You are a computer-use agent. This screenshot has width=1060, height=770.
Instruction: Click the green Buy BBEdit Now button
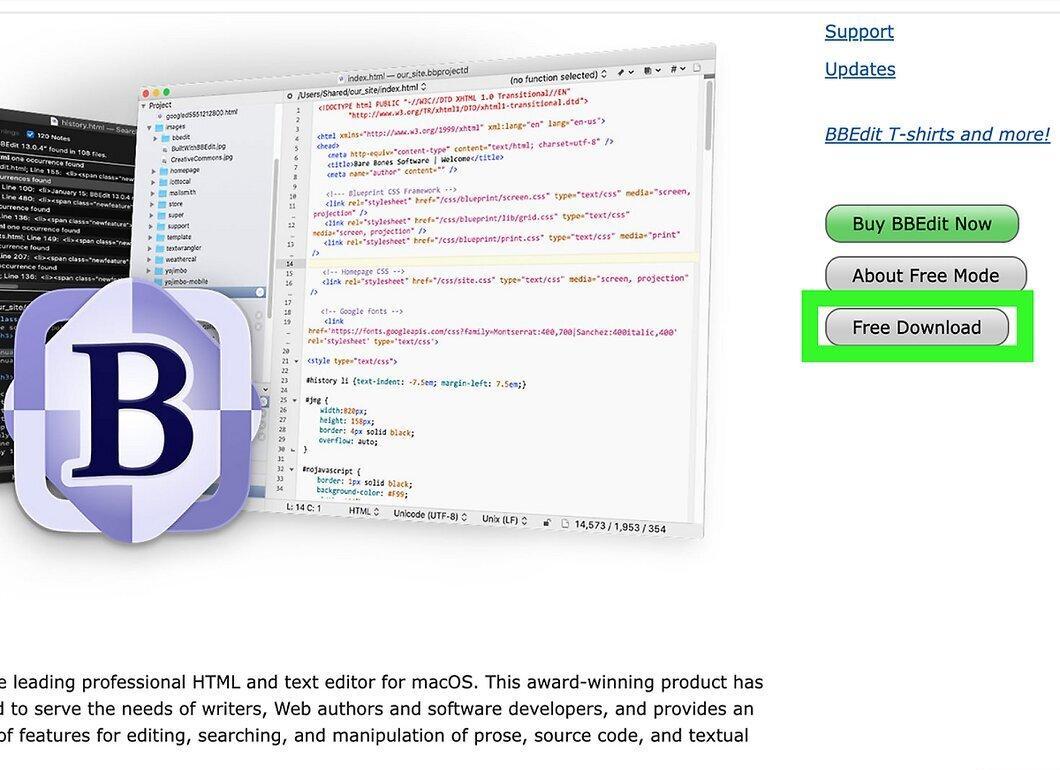[921, 224]
